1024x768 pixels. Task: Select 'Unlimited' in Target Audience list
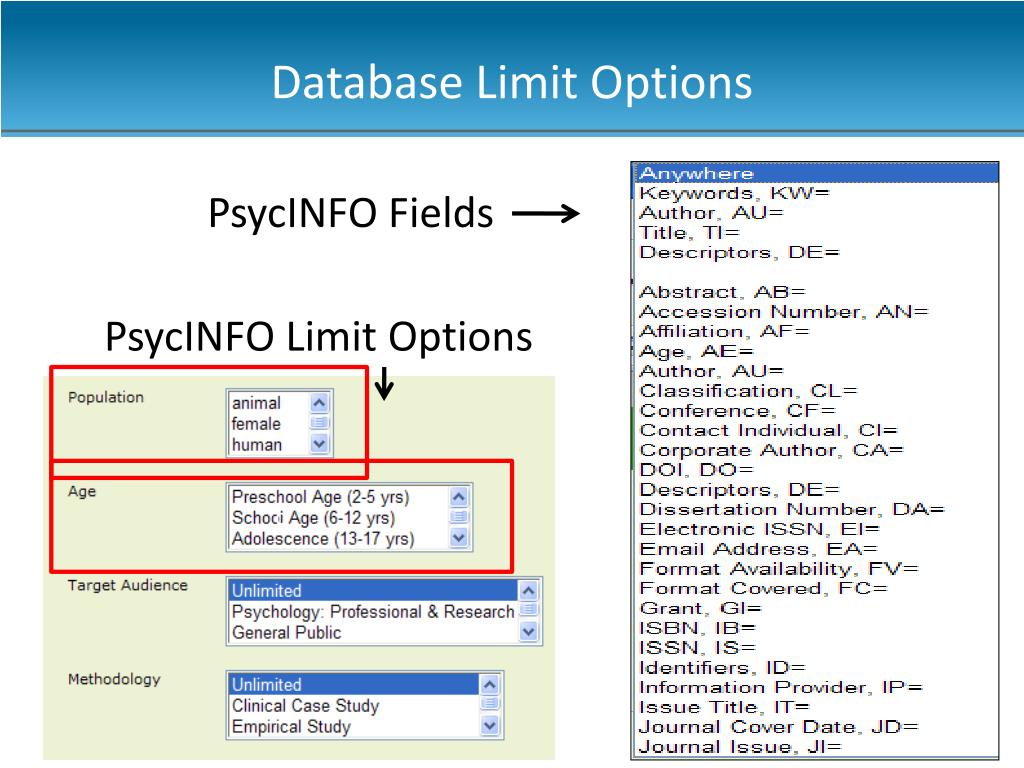pyautogui.click(x=373, y=590)
